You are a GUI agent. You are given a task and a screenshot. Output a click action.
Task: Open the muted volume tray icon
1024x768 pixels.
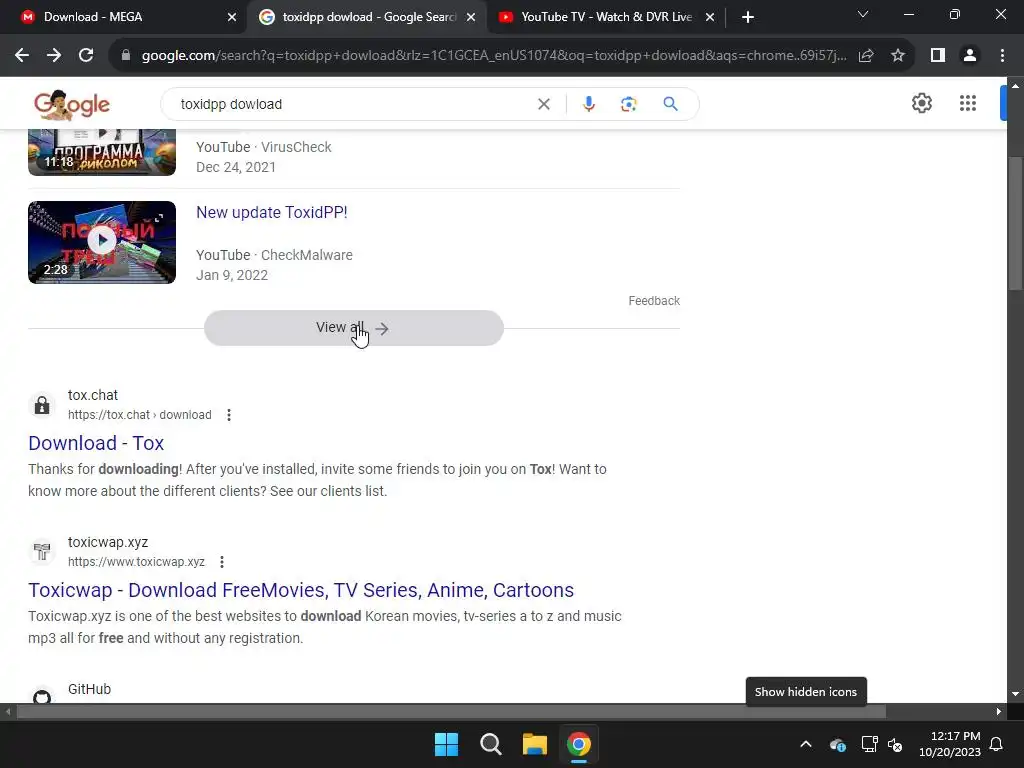(x=895, y=744)
